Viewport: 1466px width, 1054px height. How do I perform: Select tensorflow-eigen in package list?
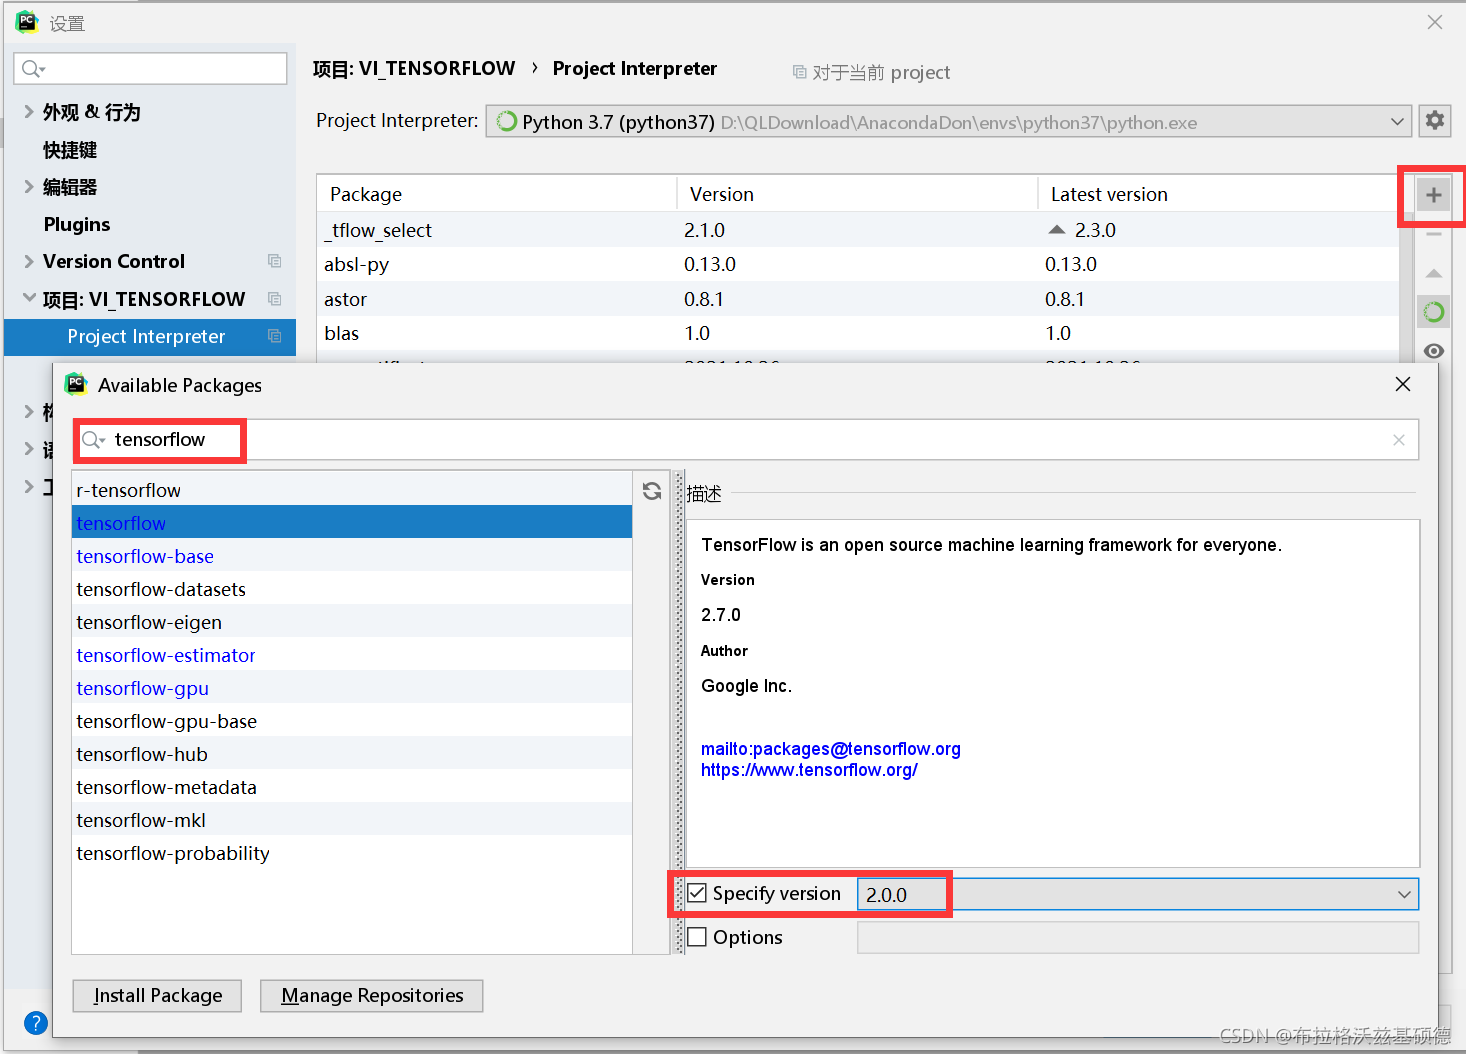point(352,622)
